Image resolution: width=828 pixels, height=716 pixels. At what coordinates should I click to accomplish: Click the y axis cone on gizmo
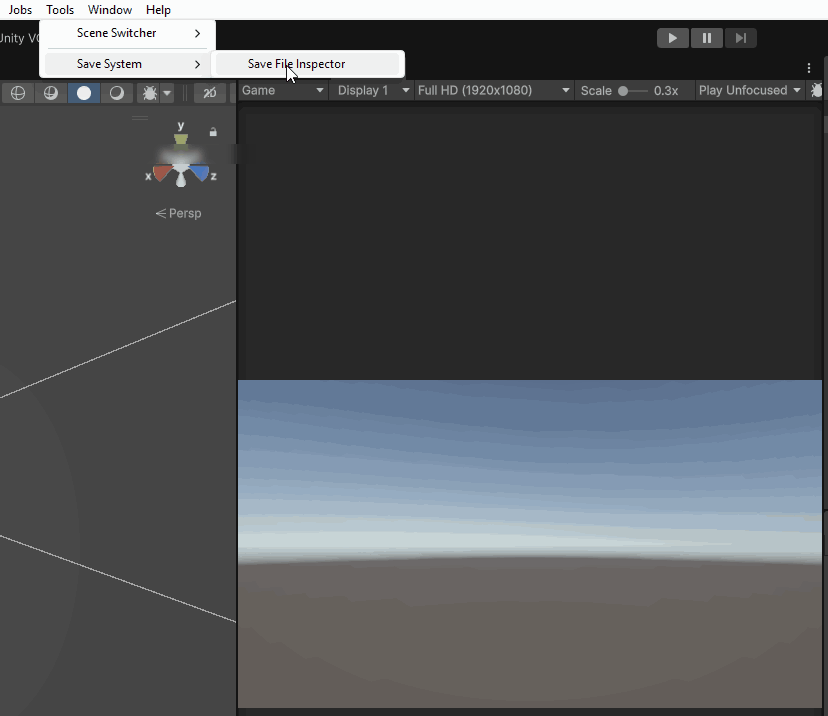click(181, 138)
